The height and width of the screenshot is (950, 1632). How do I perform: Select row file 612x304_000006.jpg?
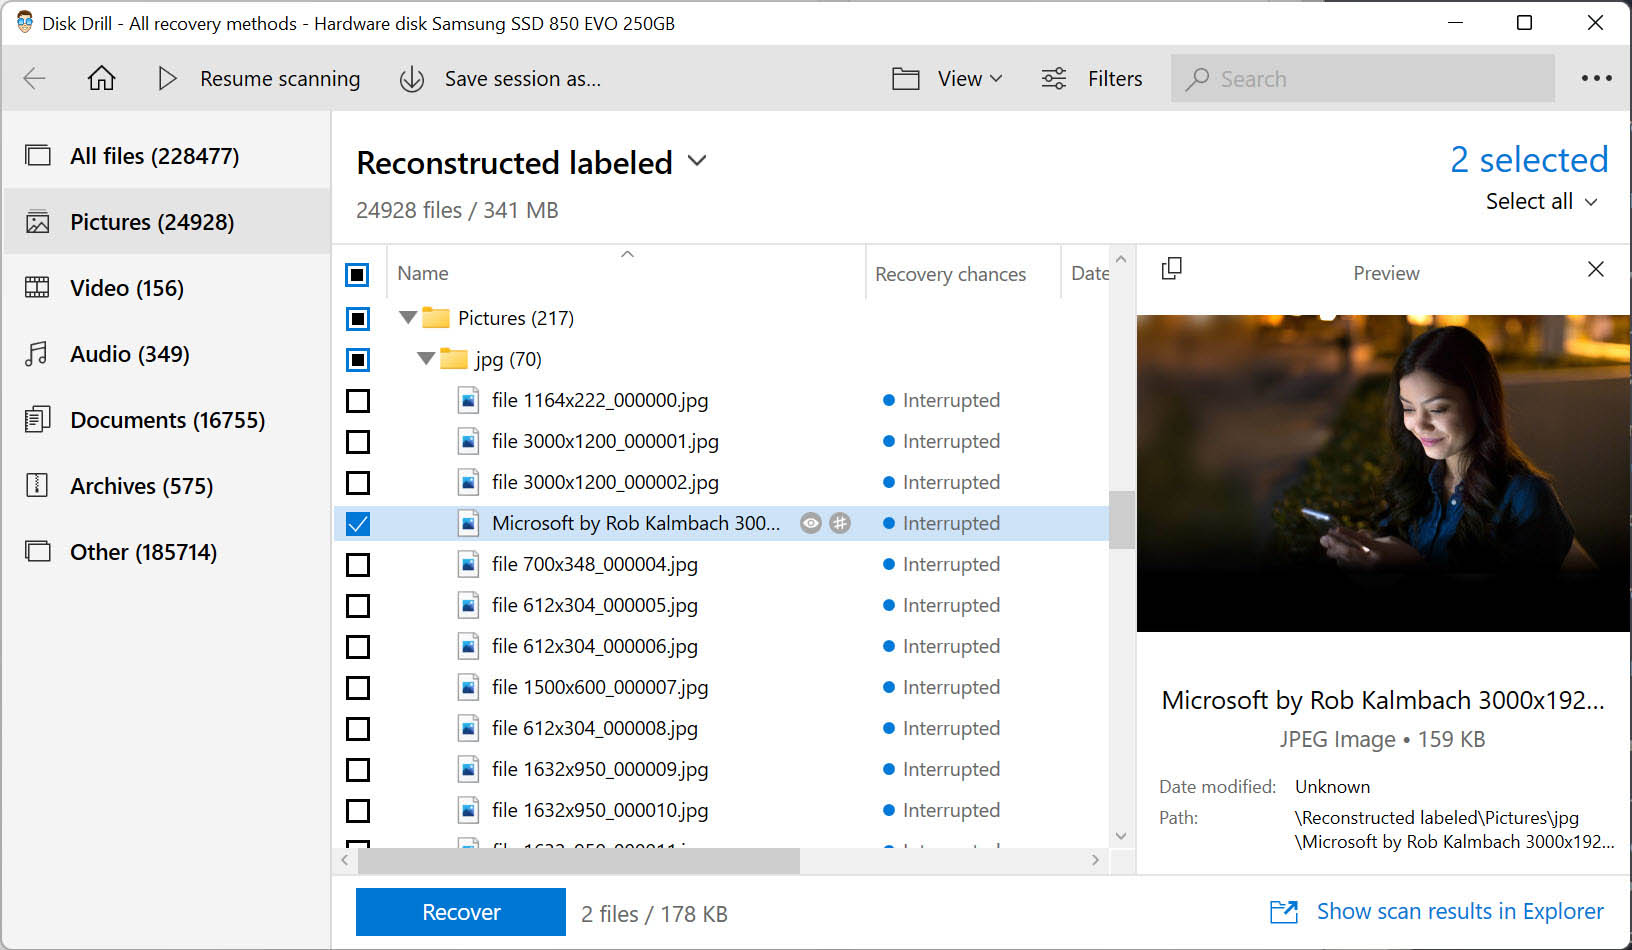point(722,646)
